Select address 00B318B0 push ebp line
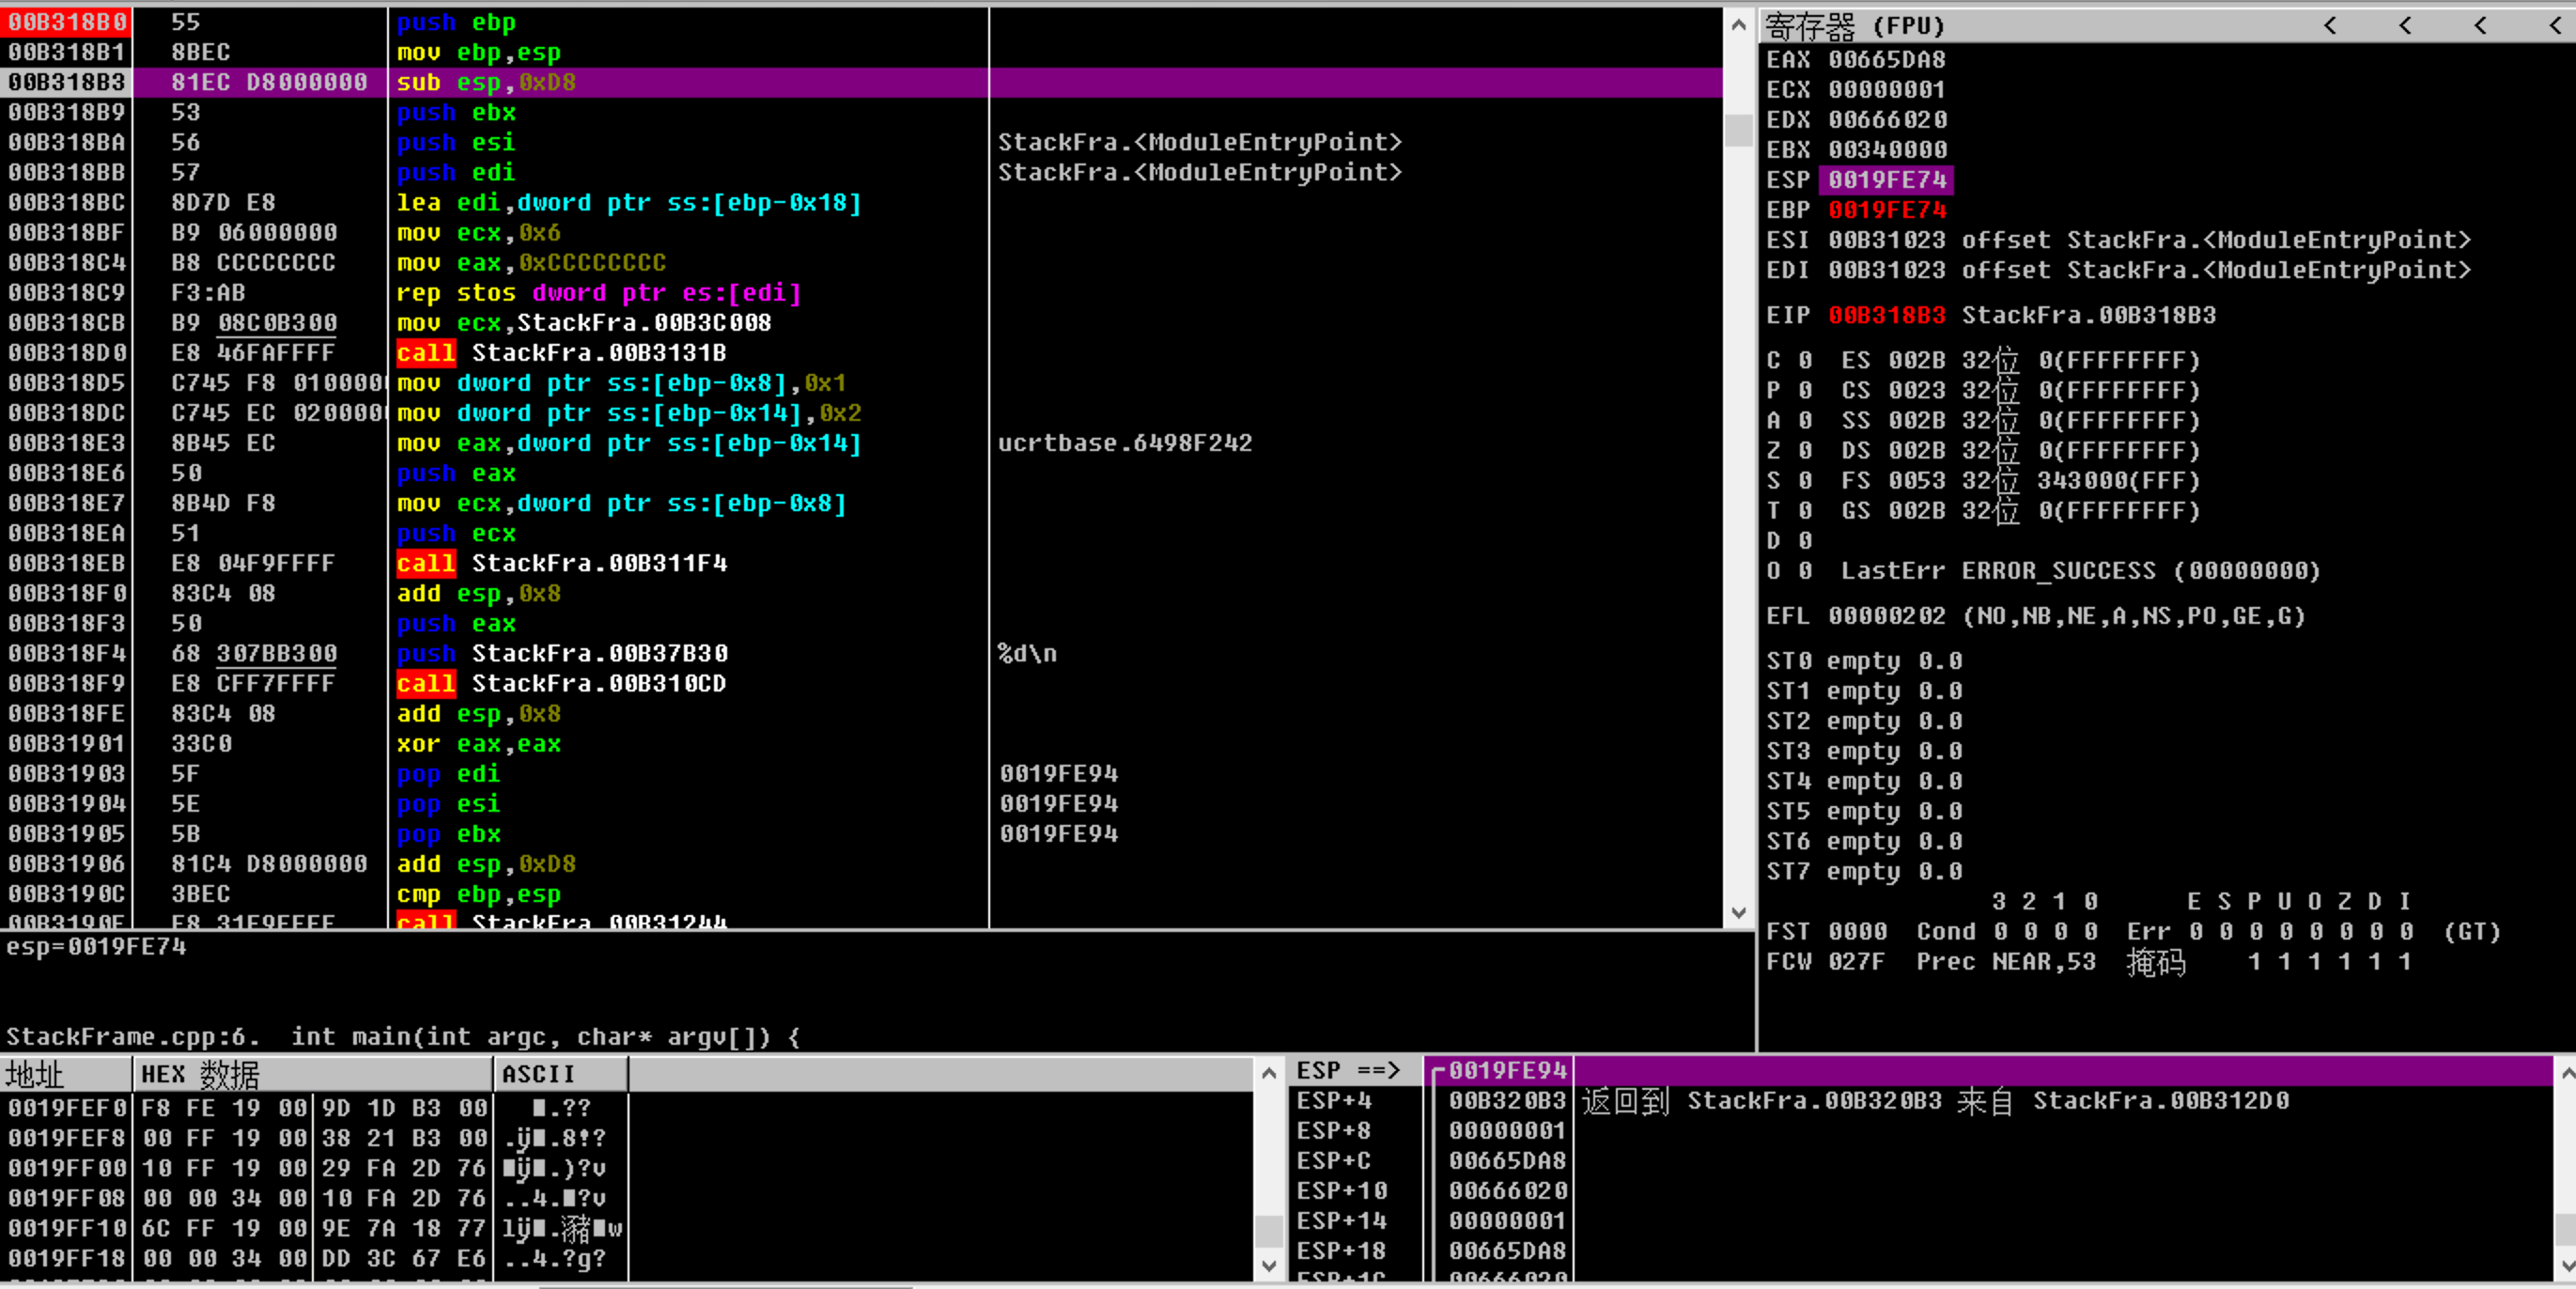The height and width of the screenshot is (1289, 2576). (x=860, y=22)
